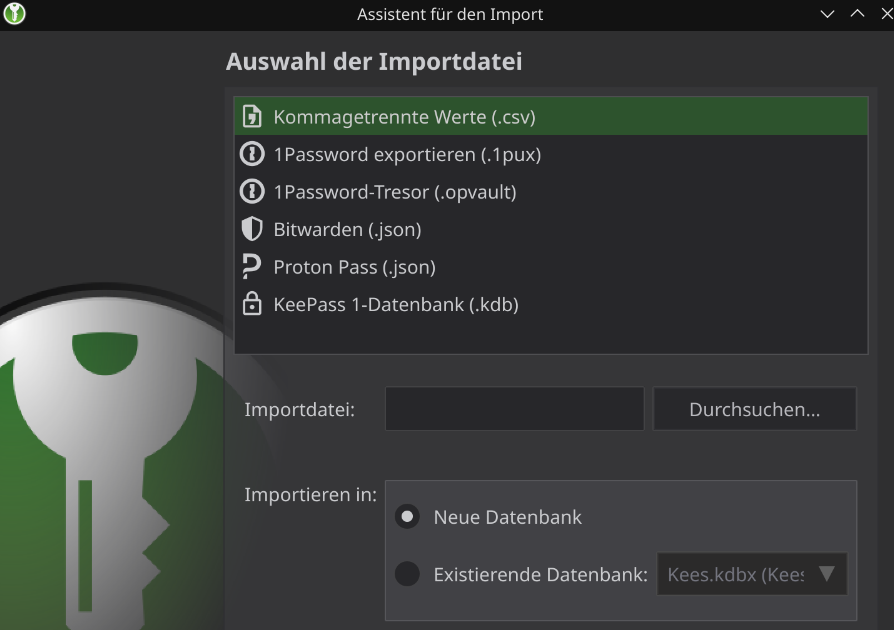Click the KeePass 1 padlock icon
Screen dimensions: 894x630
(252, 304)
